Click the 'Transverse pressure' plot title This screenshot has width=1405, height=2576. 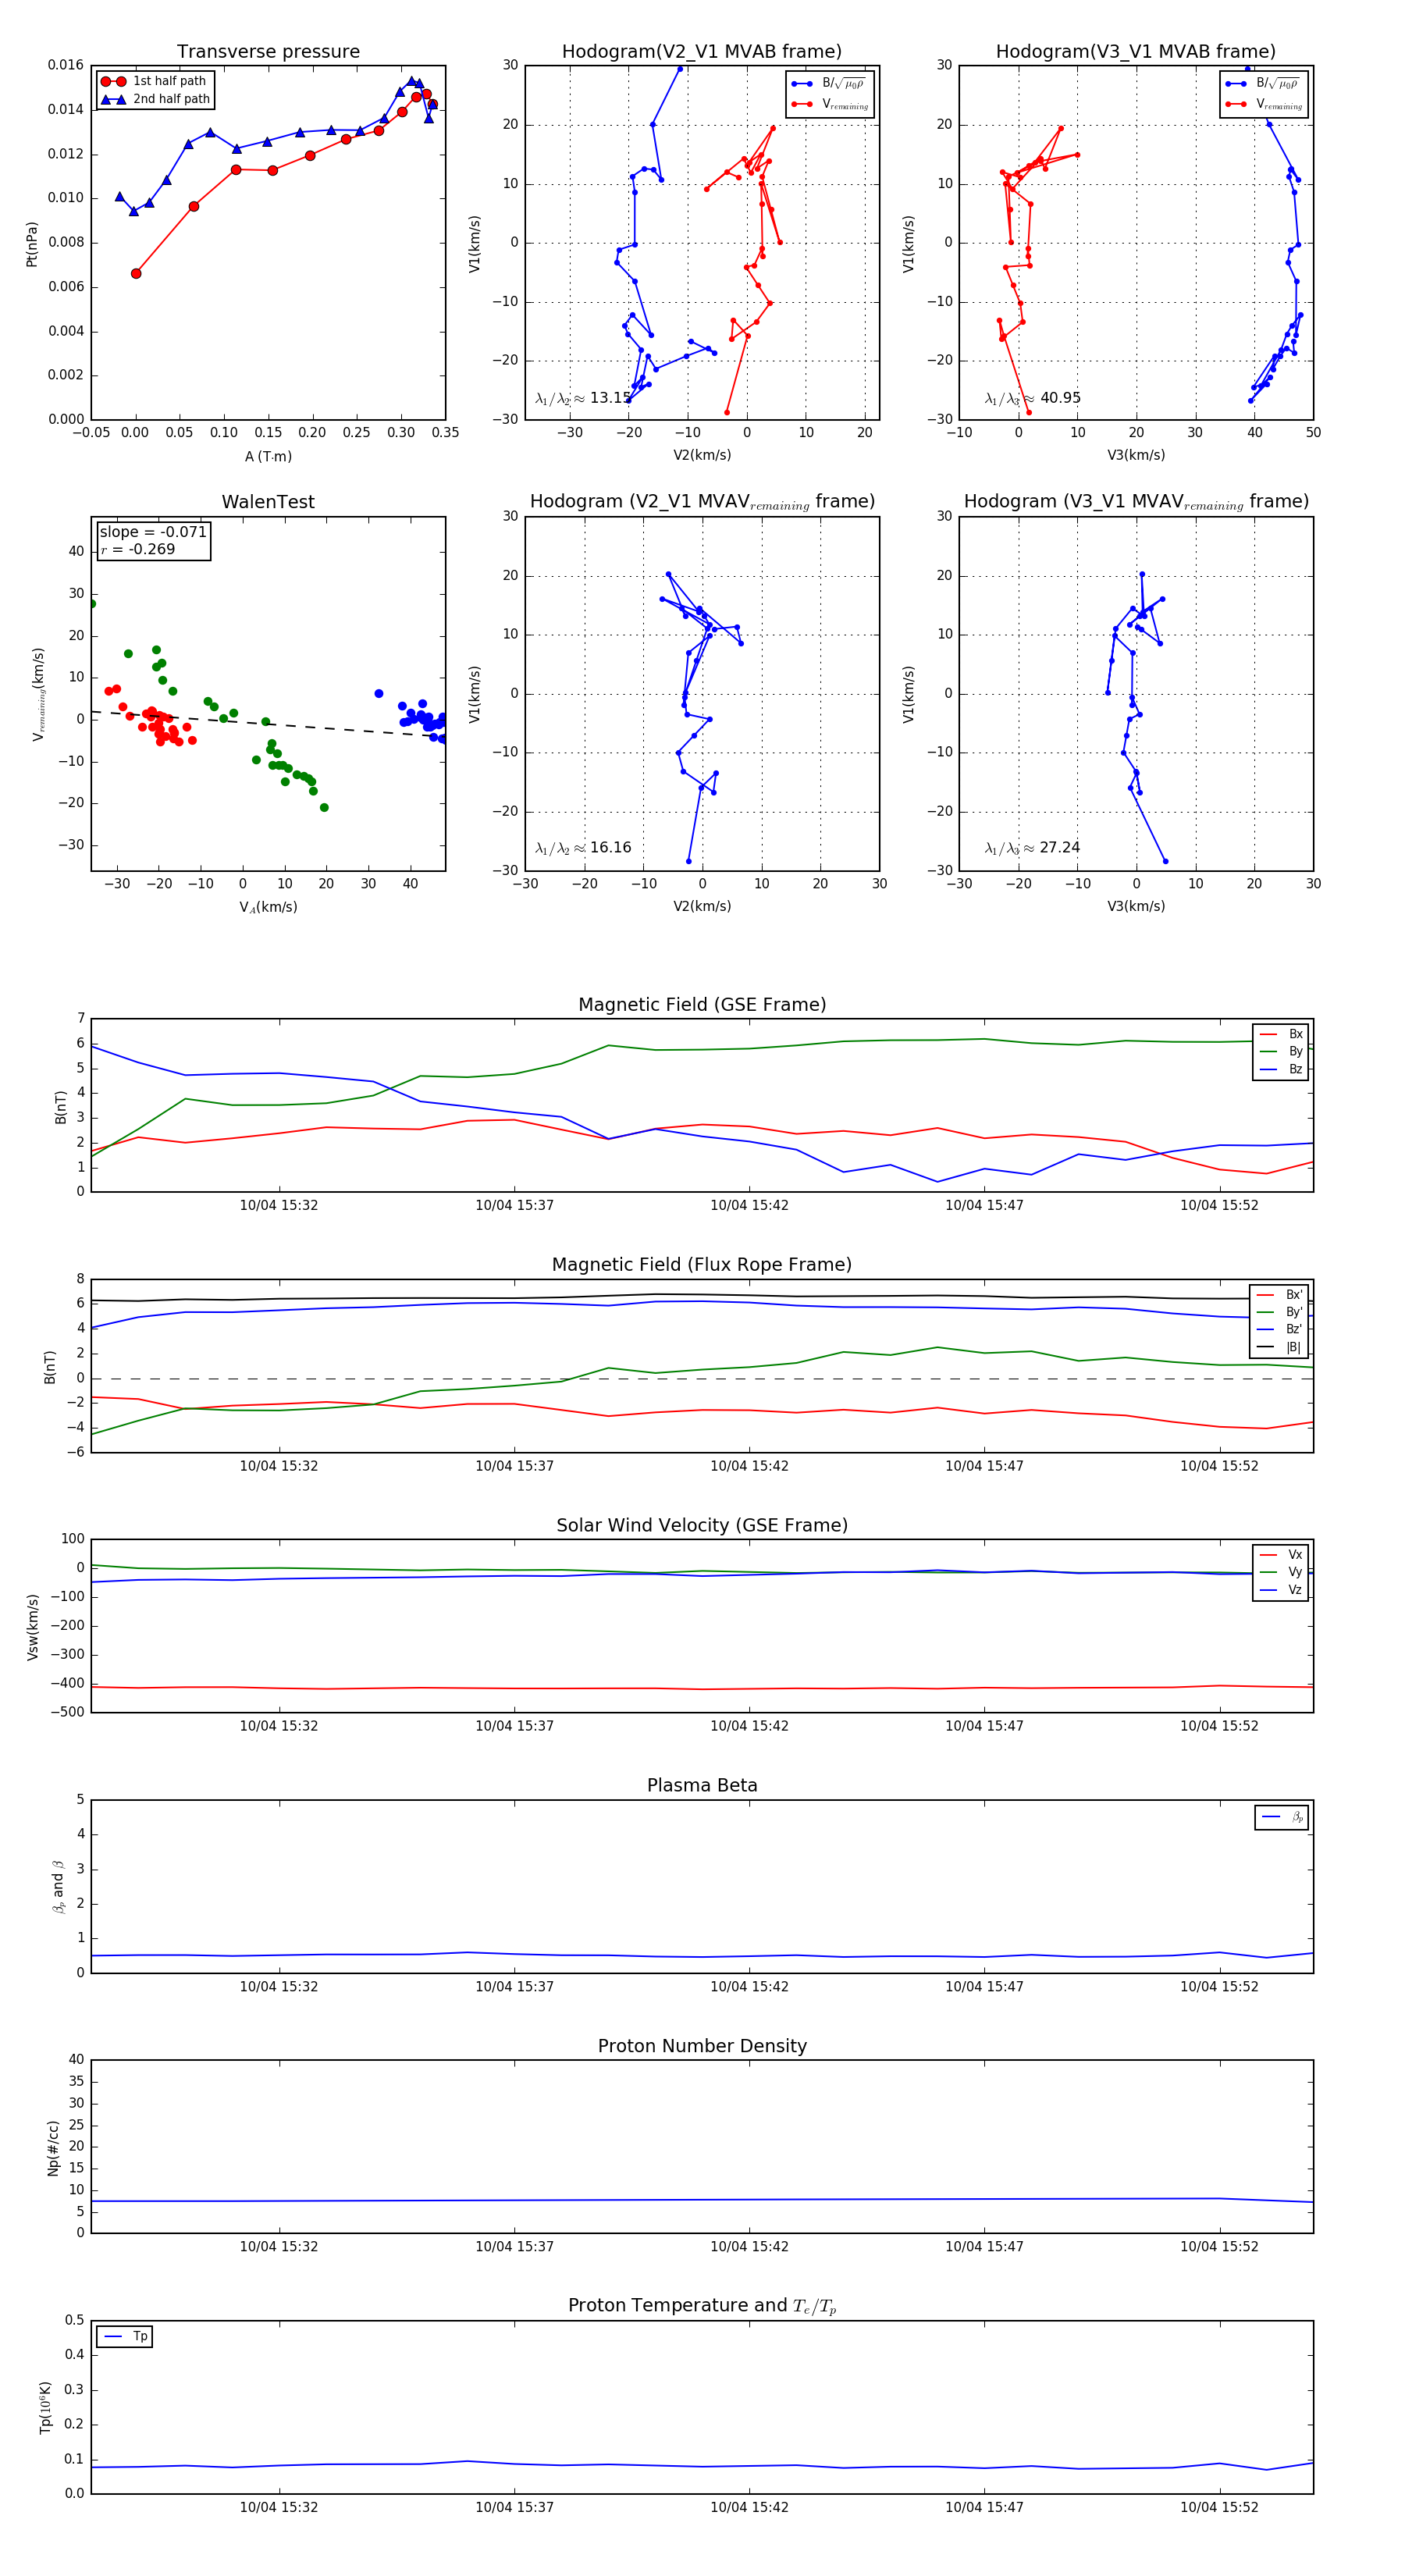point(268,52)
